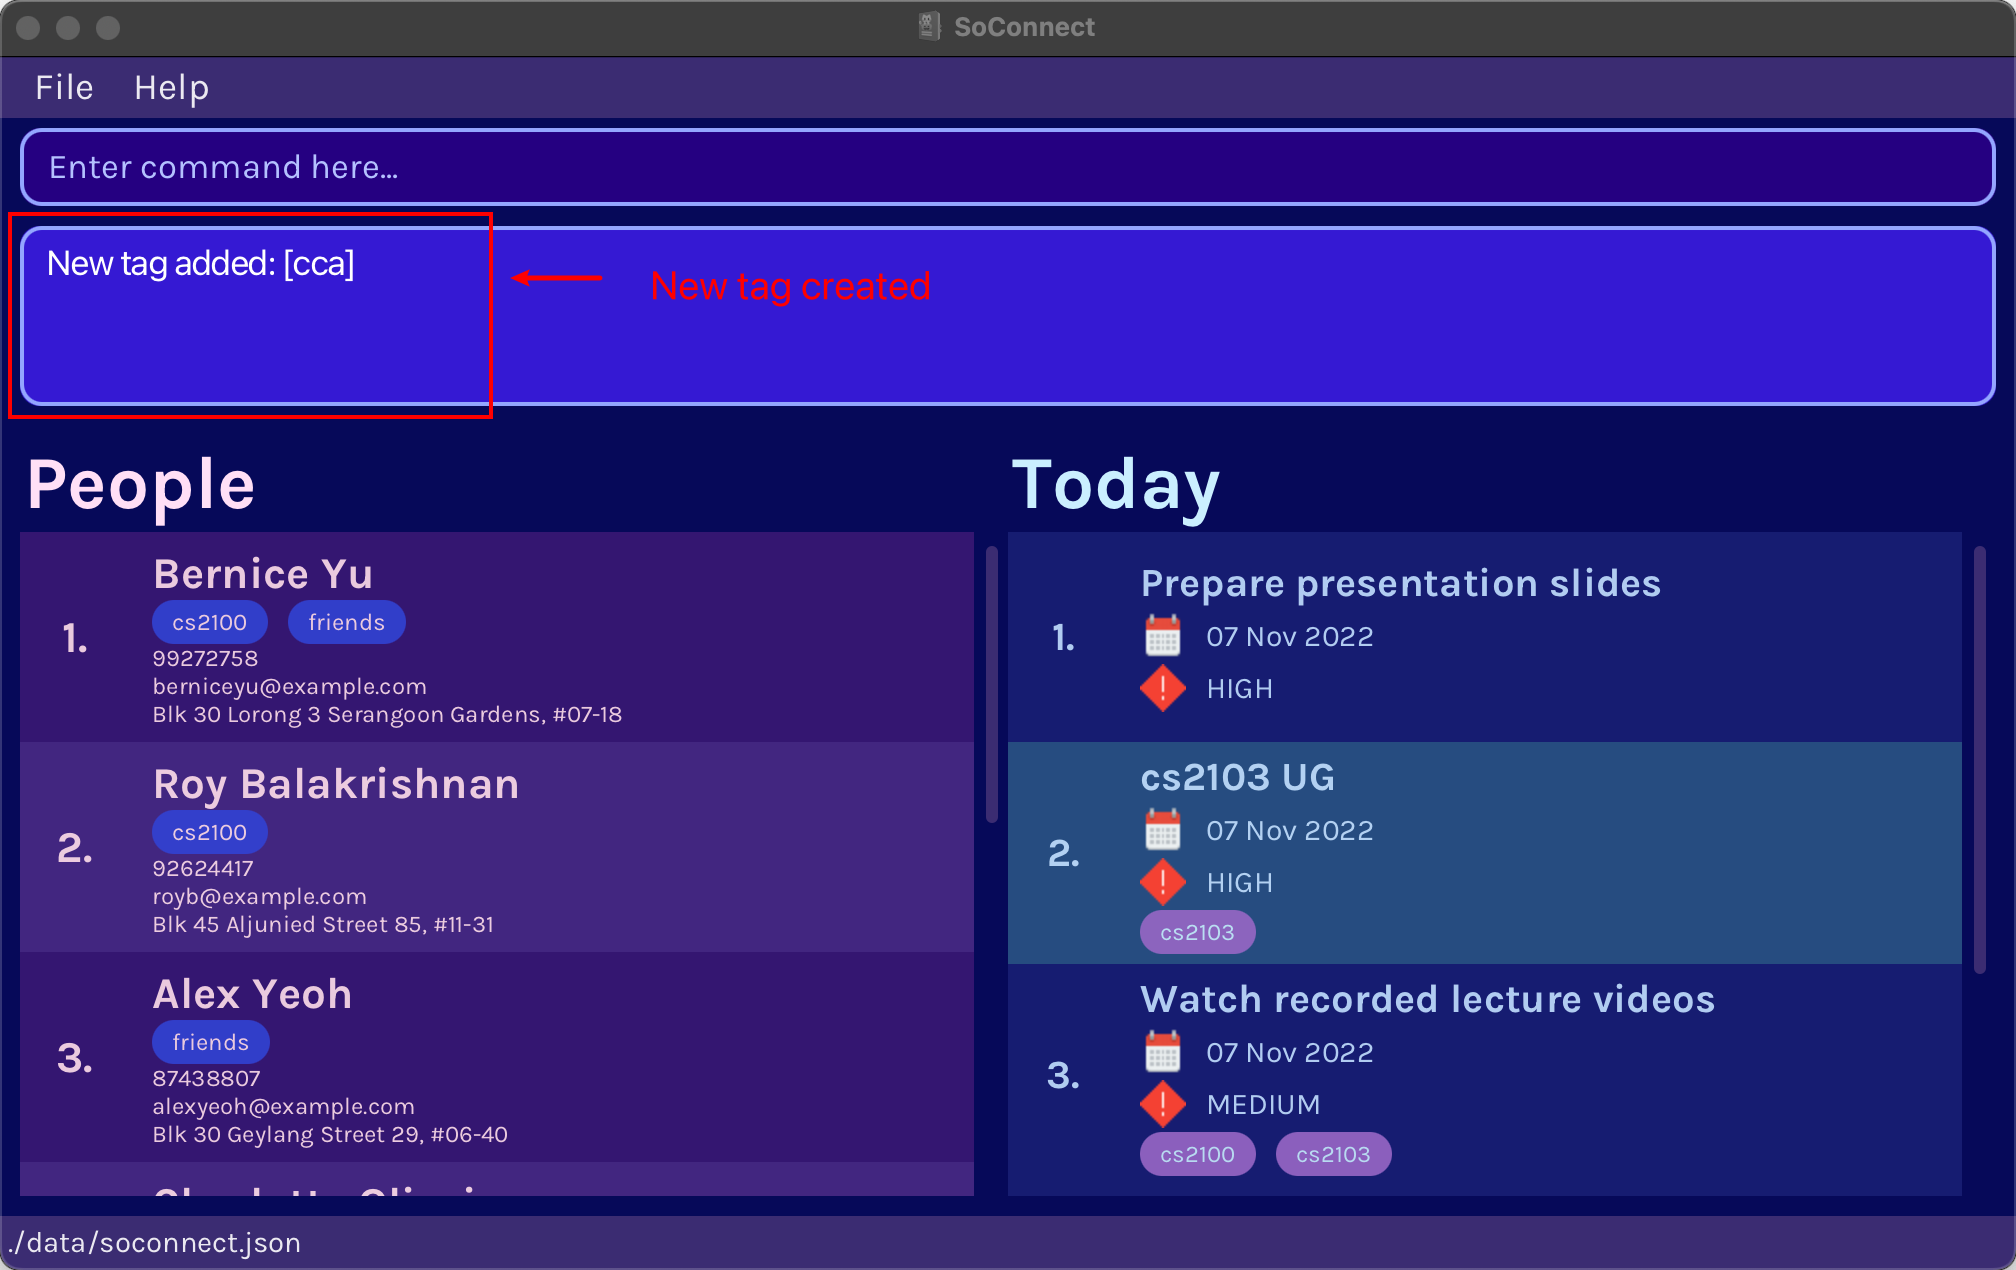The height and width of the screenshot is (1270, 2016).
Task: Select the cs2100 tag on Bernice Yu
Action: pos(209,622)
